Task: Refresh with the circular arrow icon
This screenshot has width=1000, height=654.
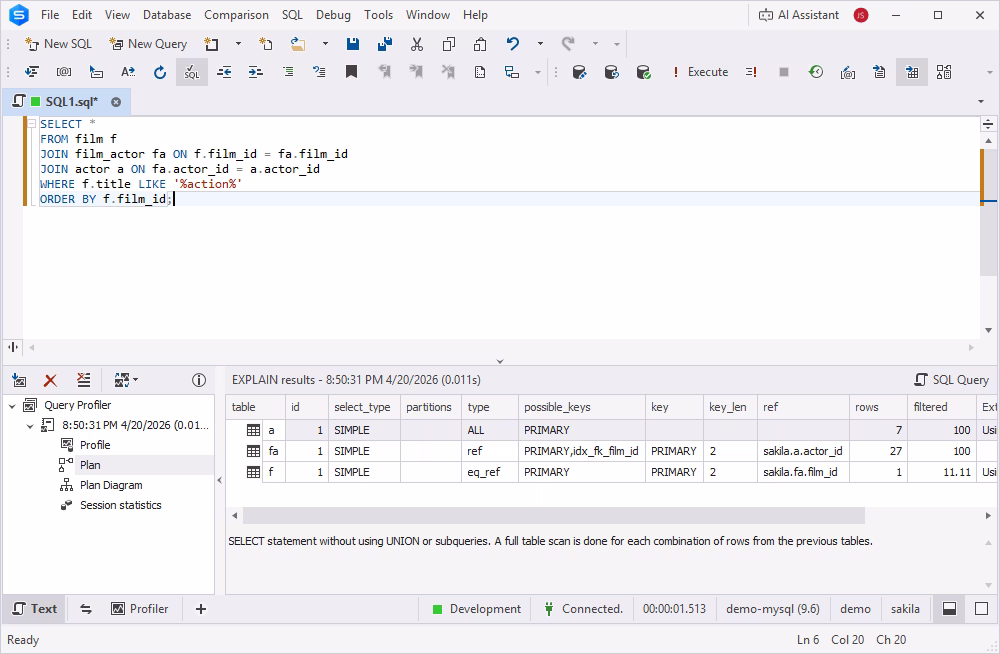Action: click(x=160, y=72)
